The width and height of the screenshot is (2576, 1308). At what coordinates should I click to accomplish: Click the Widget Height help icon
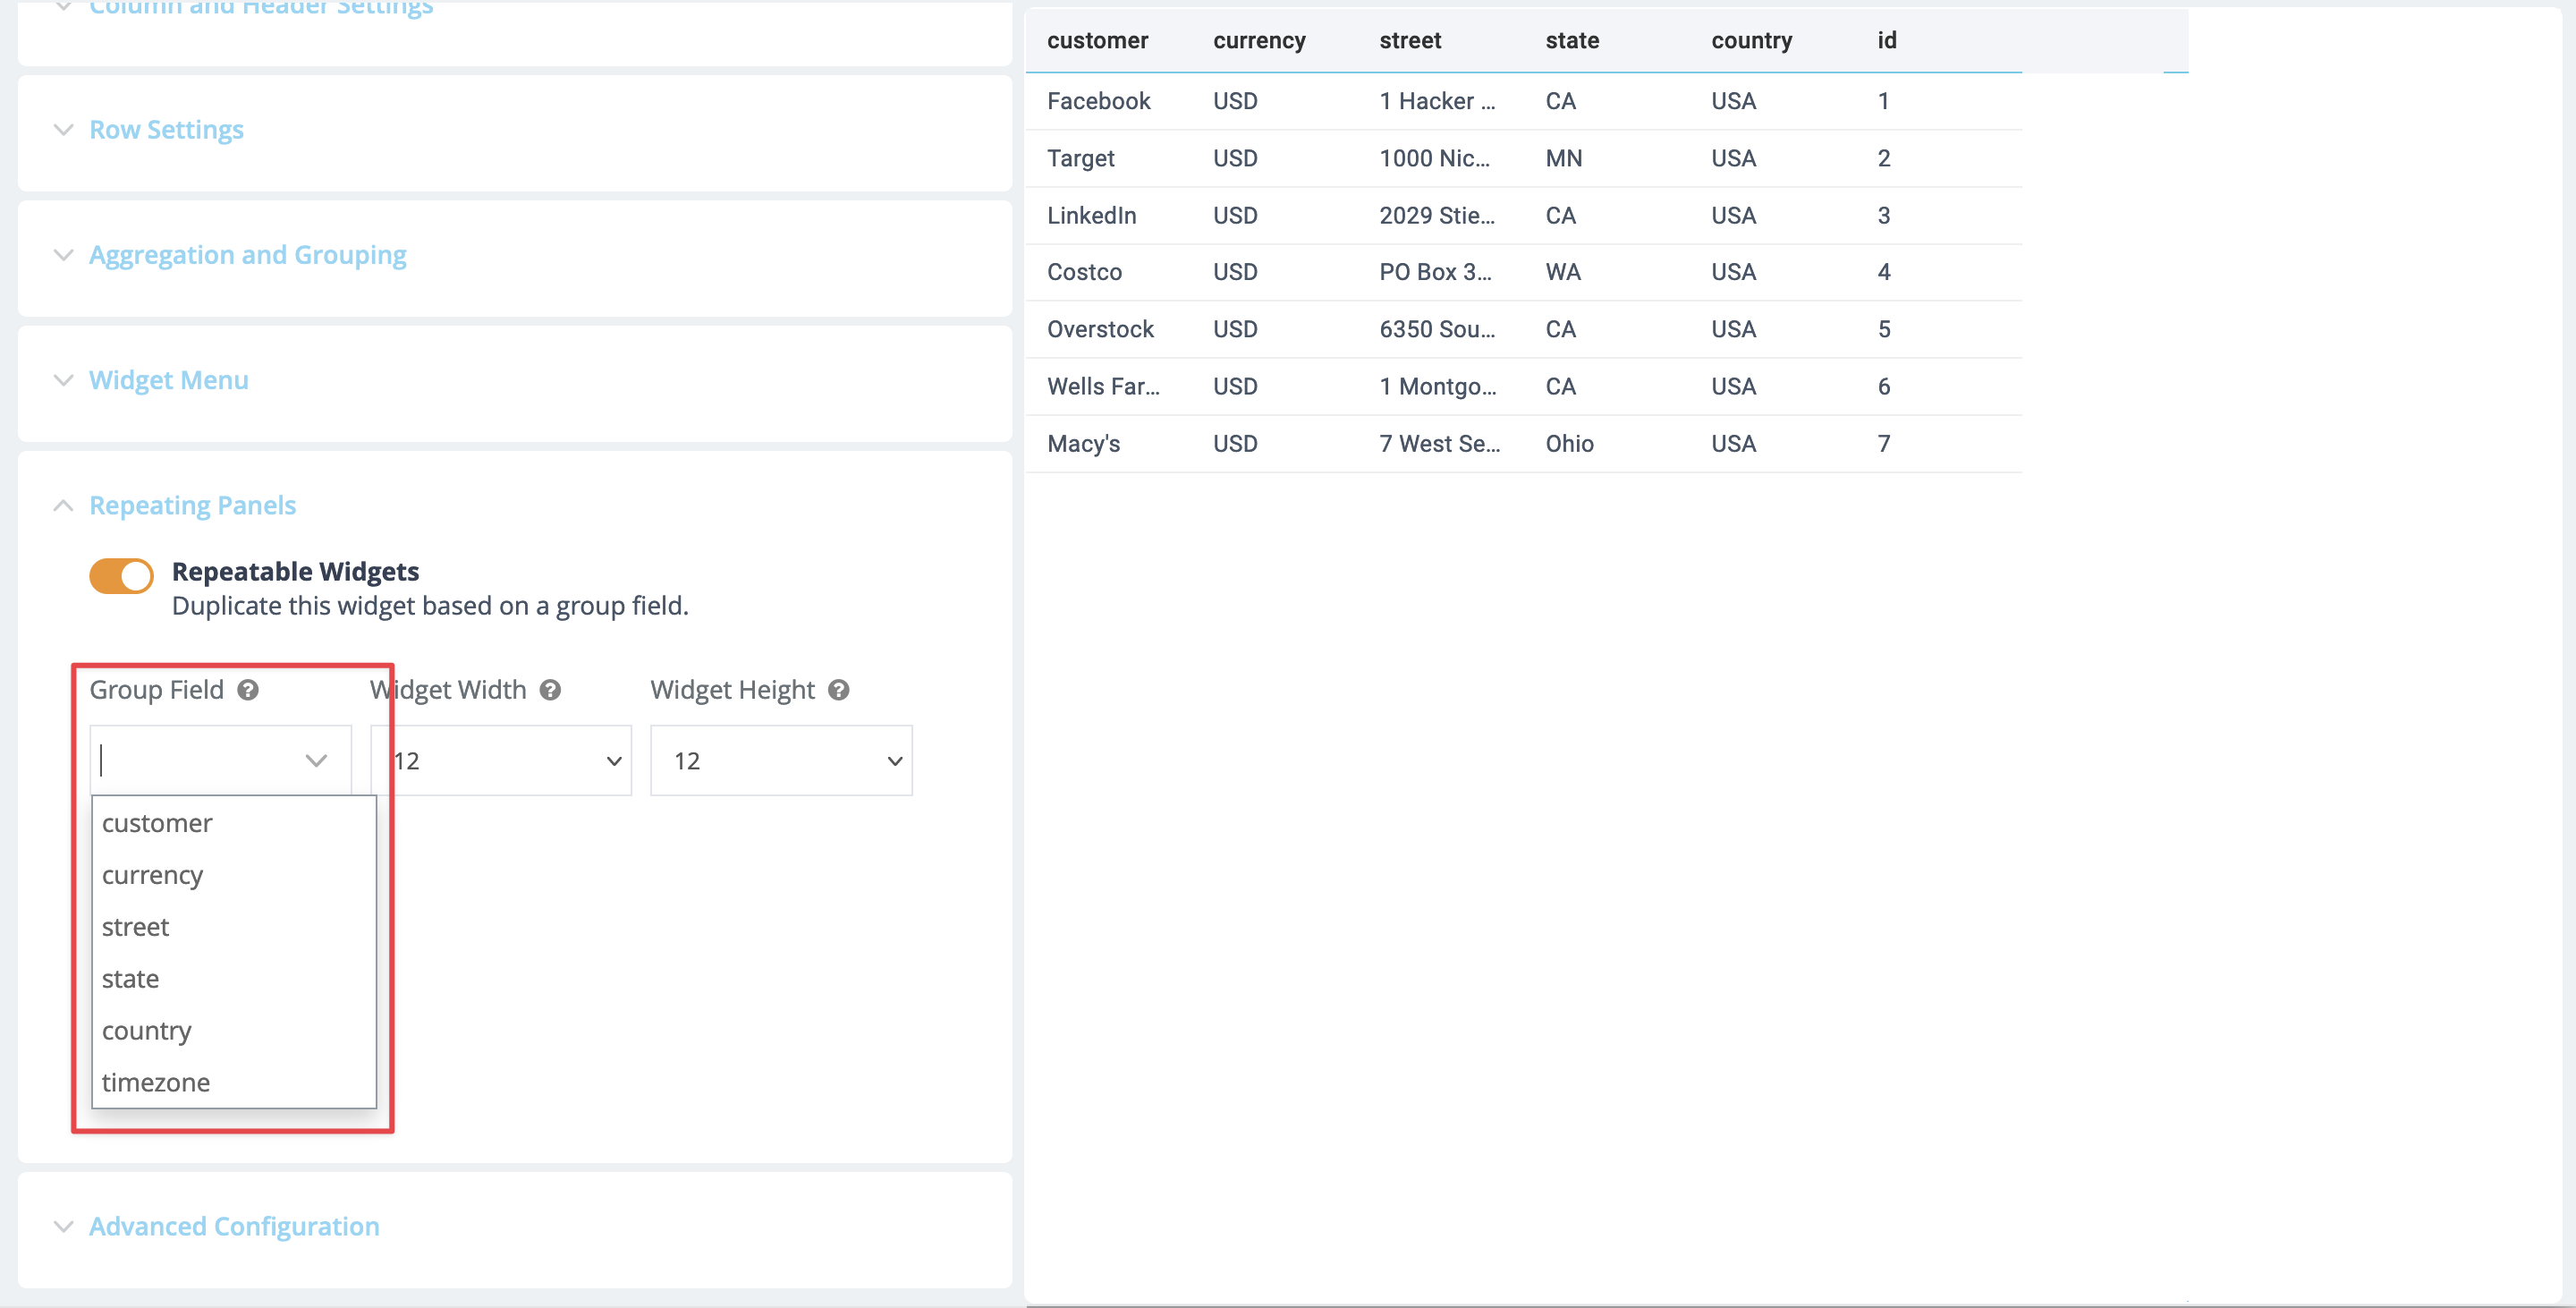(x=838, y=689)
